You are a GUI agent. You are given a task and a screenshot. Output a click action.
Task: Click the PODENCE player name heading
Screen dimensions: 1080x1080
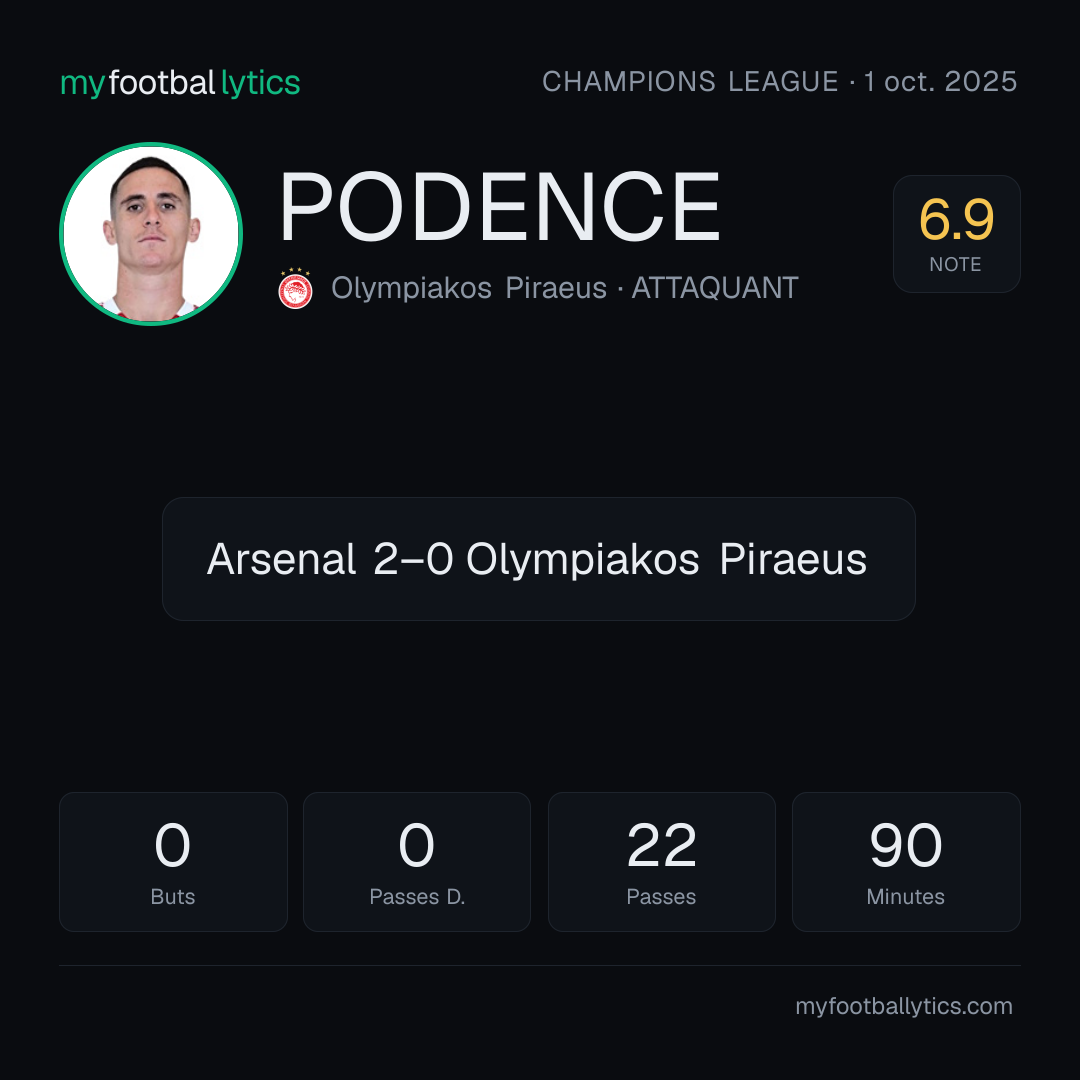click(x=499, y=207)
